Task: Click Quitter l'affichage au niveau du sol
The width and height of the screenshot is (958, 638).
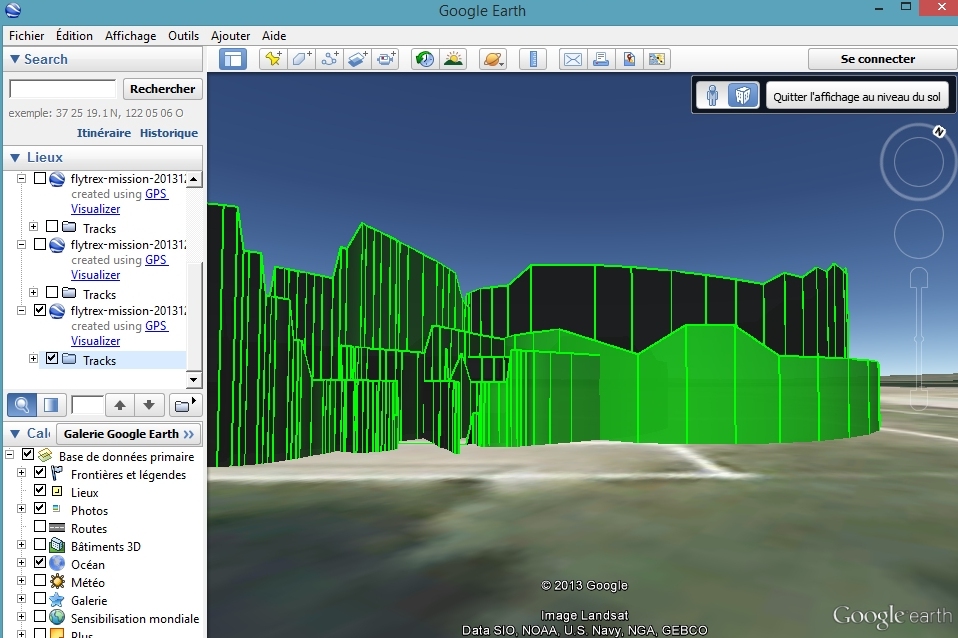Action: coord(857,97)
